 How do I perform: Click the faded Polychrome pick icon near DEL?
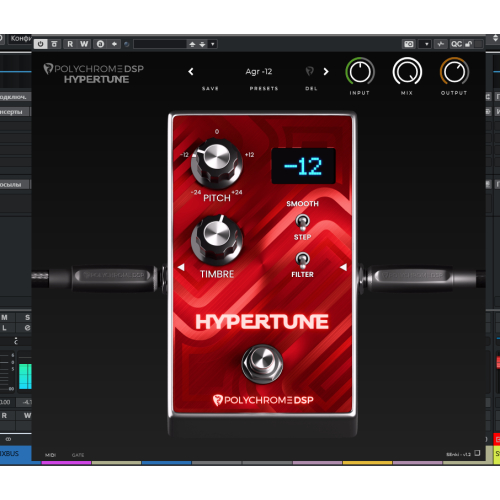click(x=309, y=71)
